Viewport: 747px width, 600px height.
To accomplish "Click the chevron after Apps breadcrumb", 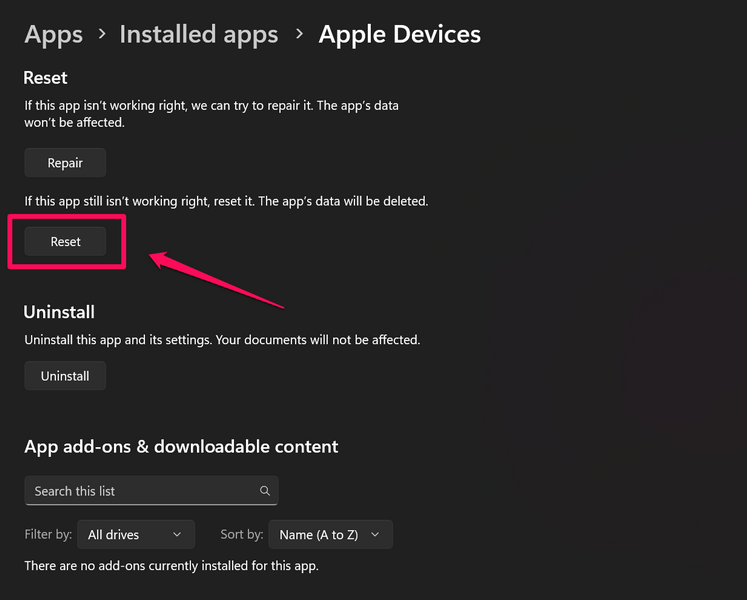I will pyautogui.click(x=101, y=35).
